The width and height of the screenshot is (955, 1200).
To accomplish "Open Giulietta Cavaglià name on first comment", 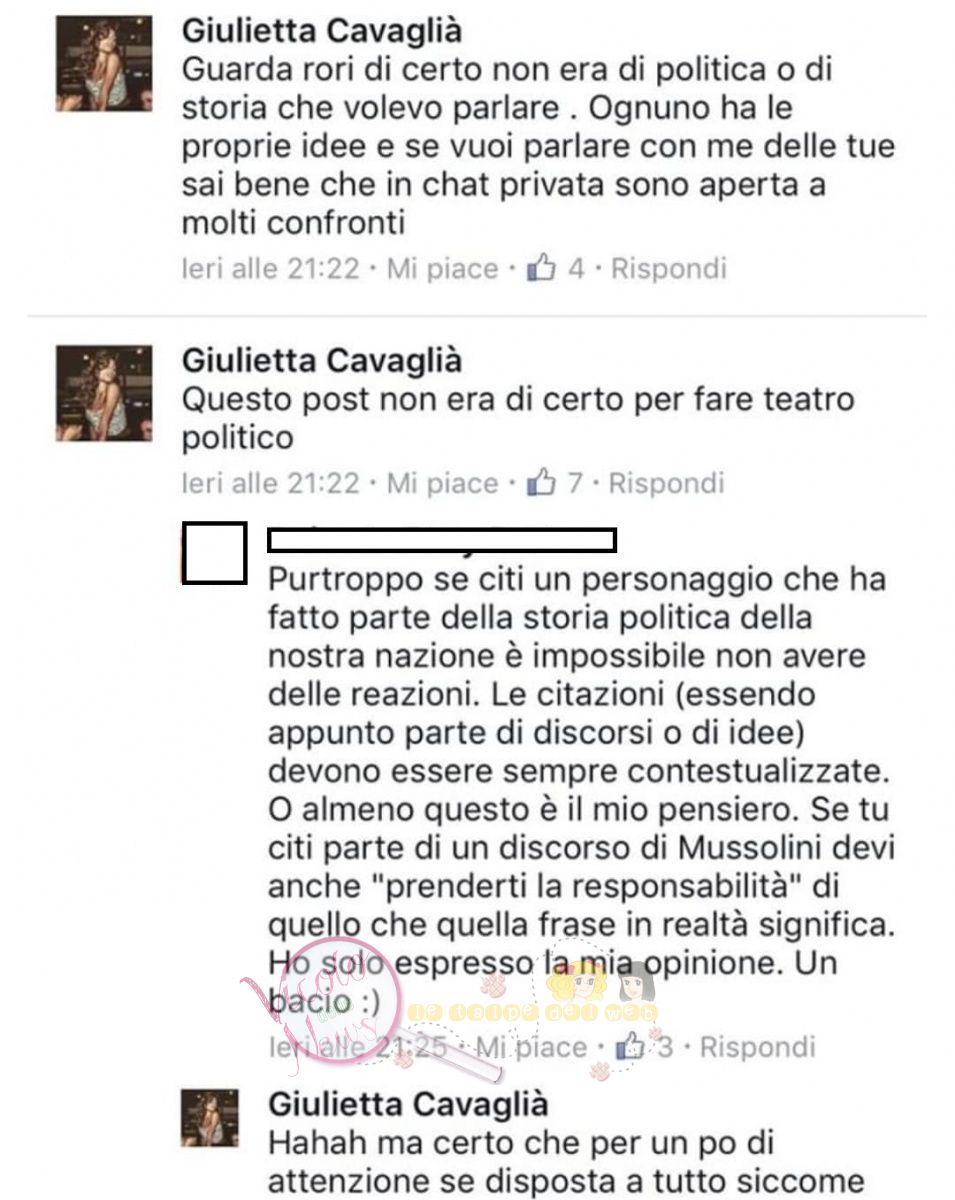I will (322, 31).
